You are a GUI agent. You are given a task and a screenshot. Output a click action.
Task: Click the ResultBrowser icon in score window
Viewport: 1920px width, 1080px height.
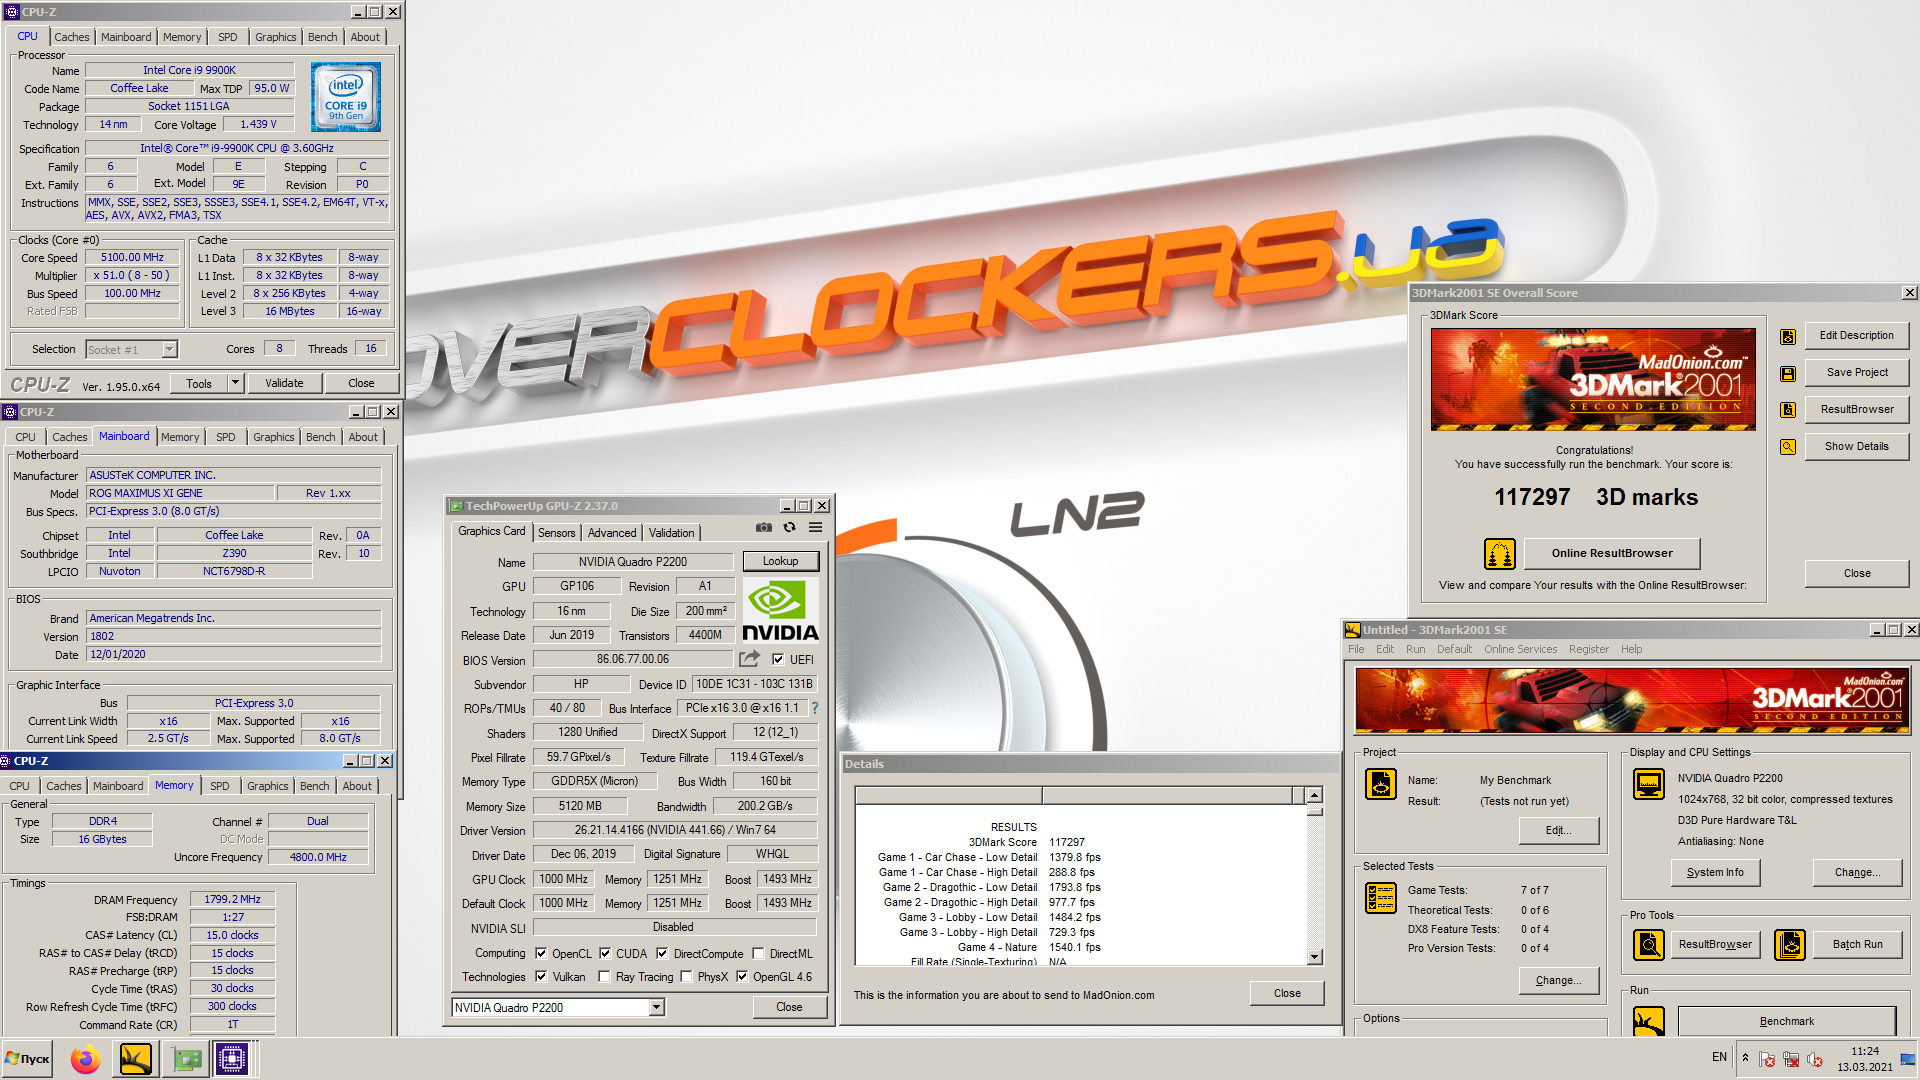pyautogui.click(x=1788, y=410)
